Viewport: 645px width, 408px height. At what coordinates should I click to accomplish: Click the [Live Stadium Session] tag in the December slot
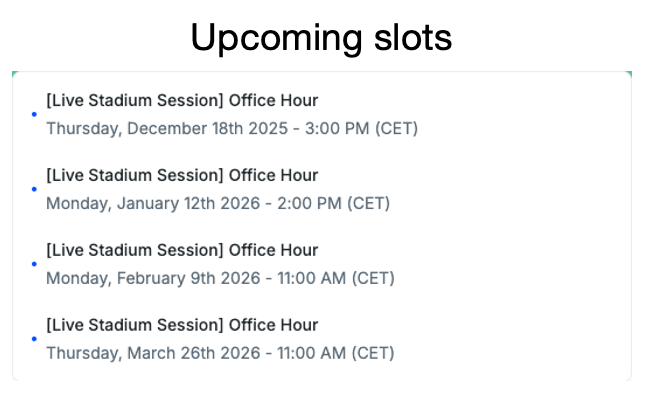[135, 100]
